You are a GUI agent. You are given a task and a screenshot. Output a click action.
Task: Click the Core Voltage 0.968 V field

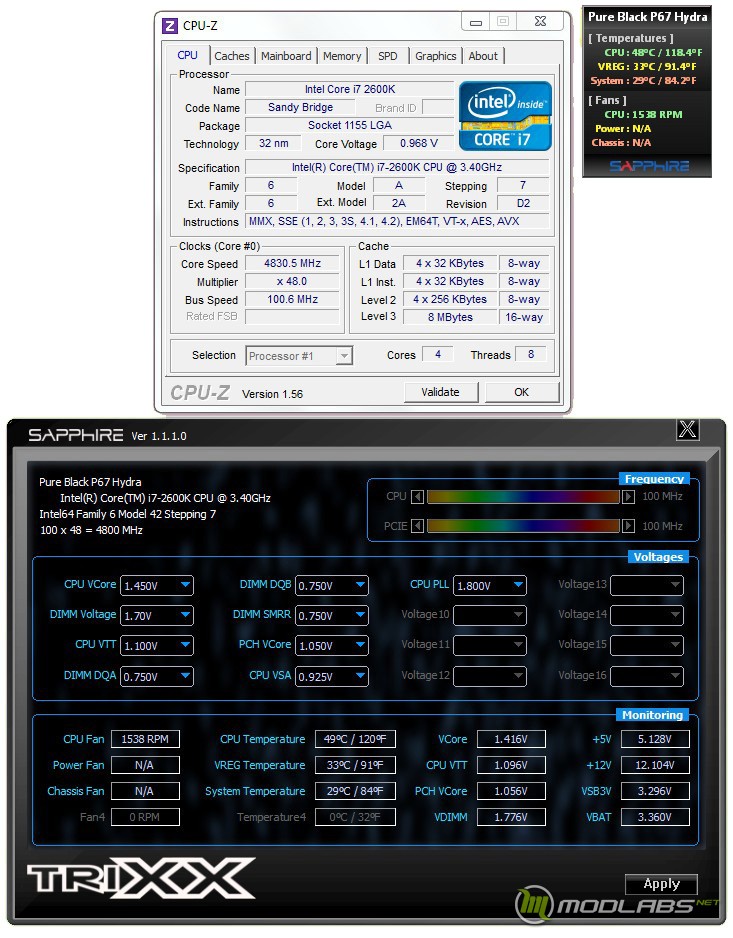tap(419, 144)
